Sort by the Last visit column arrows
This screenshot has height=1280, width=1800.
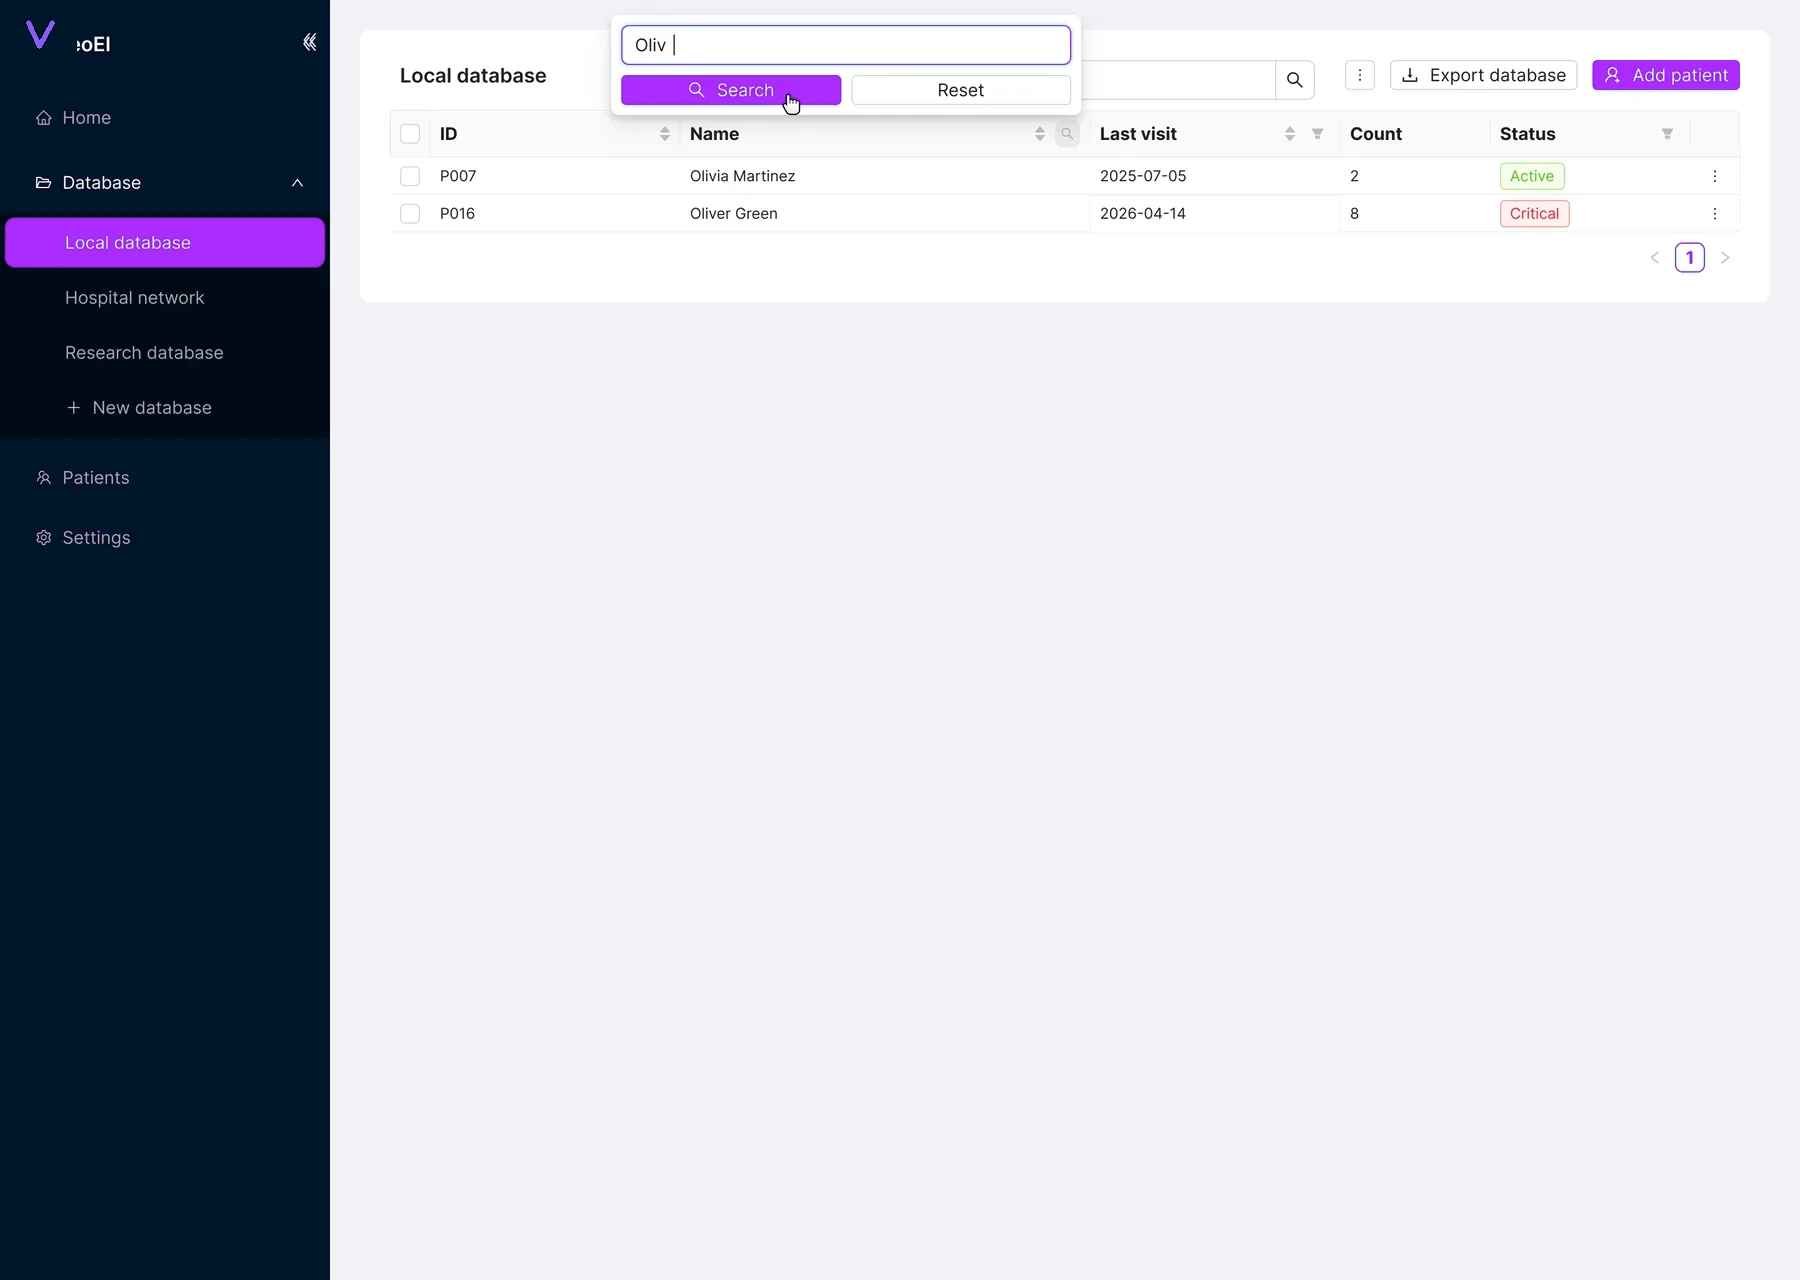[x=1290, y=134]
